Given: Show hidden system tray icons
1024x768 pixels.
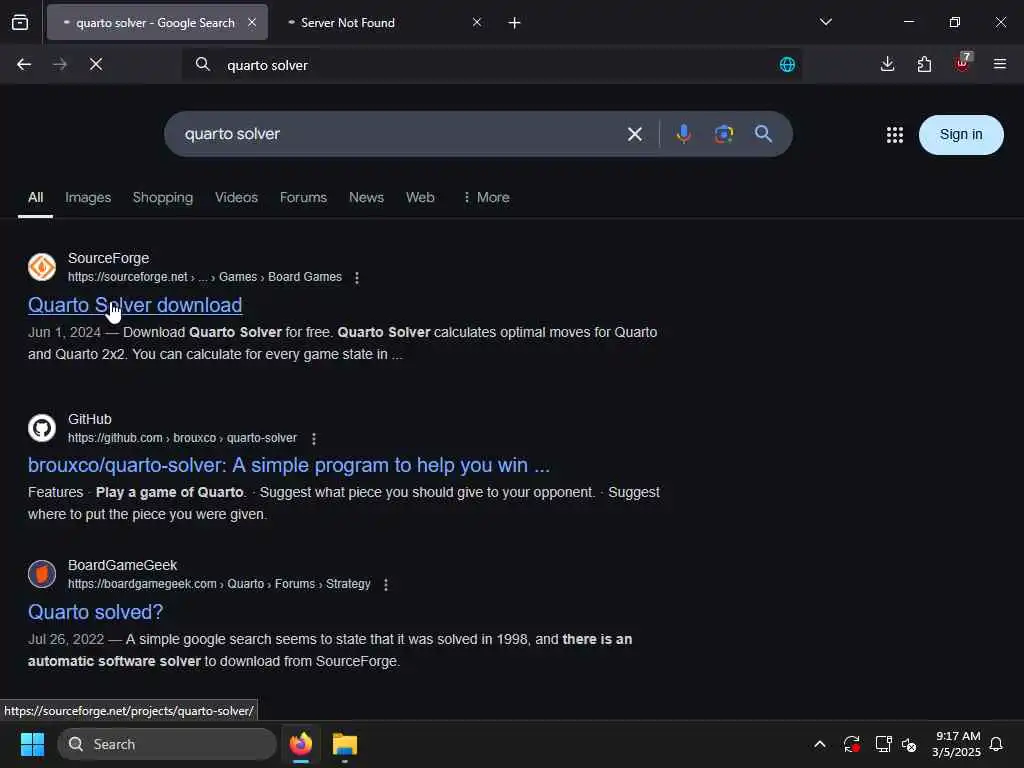Looking at the screenshot, I should click(x=820, y=744).
